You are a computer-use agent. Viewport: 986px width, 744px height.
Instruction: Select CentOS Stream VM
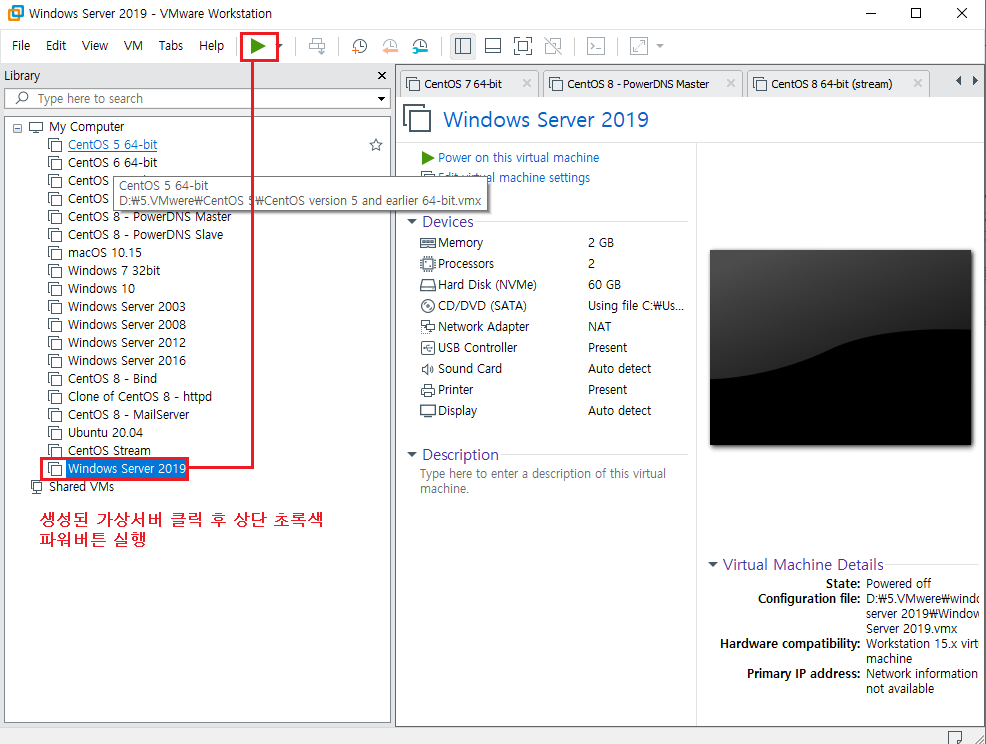click(x=109, y=450)
